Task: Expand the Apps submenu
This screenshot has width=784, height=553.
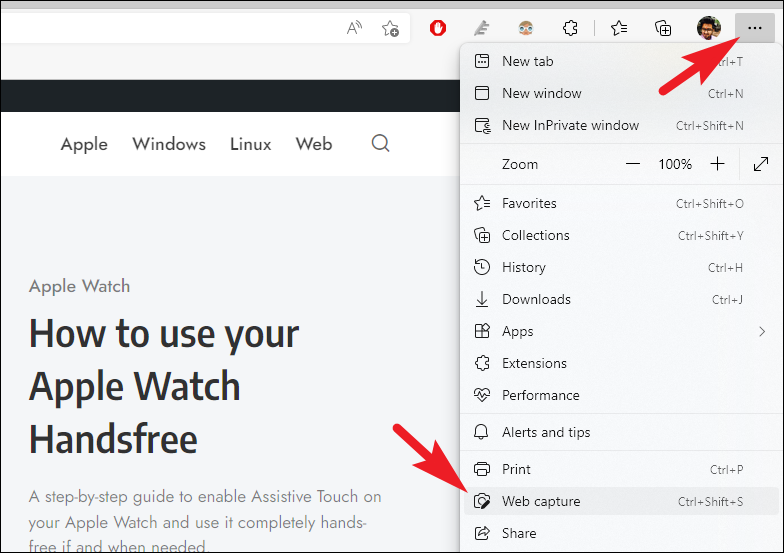Action: (621, 332)
